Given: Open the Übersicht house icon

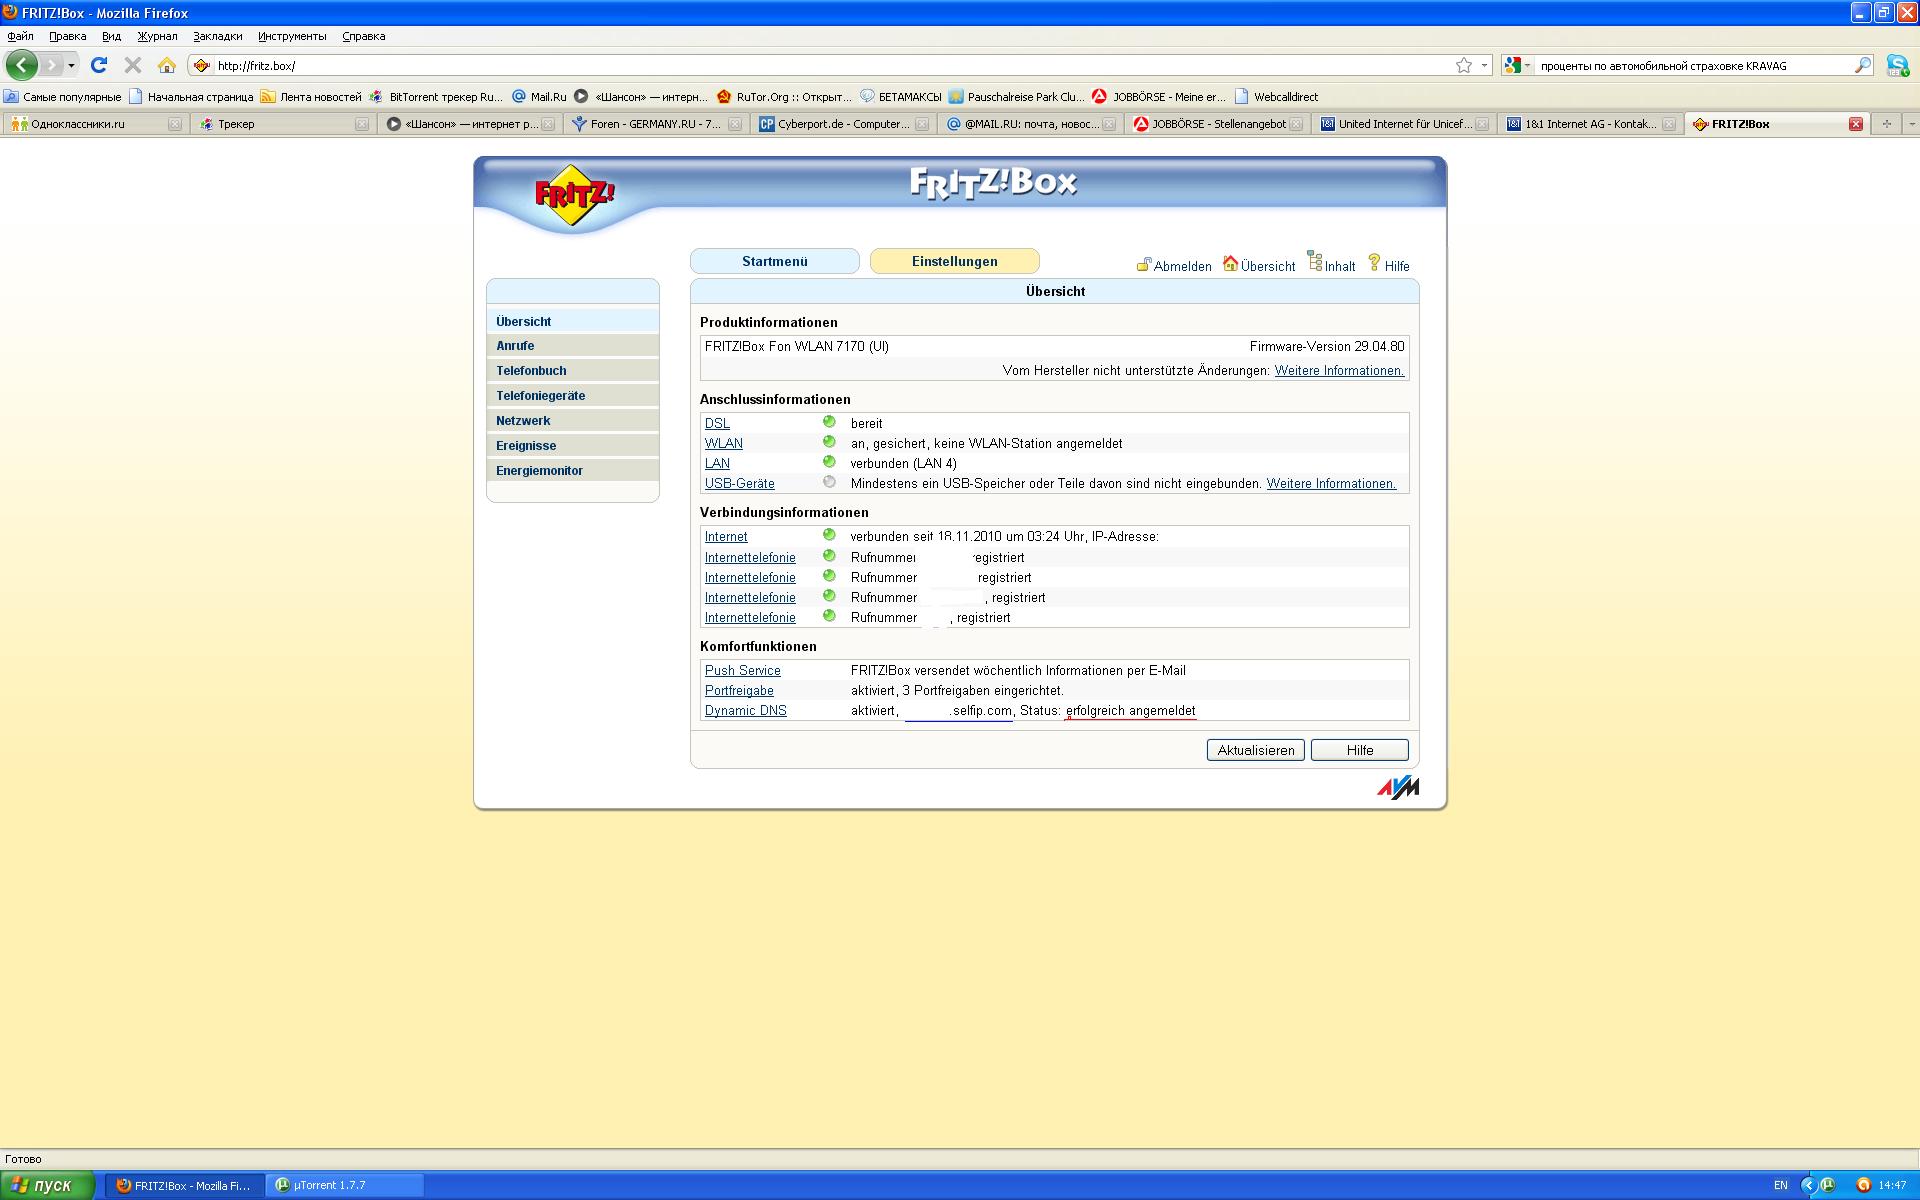Looking at the screenshot, I should (1230, 264).
